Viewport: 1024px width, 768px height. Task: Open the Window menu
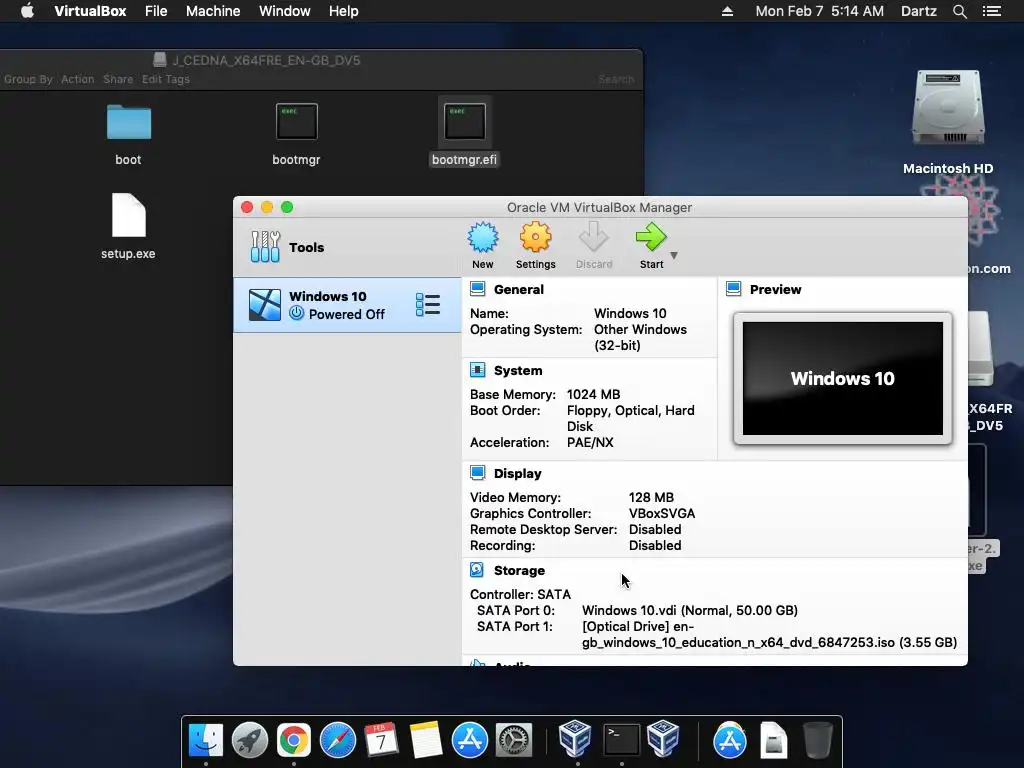click(285, 11)
